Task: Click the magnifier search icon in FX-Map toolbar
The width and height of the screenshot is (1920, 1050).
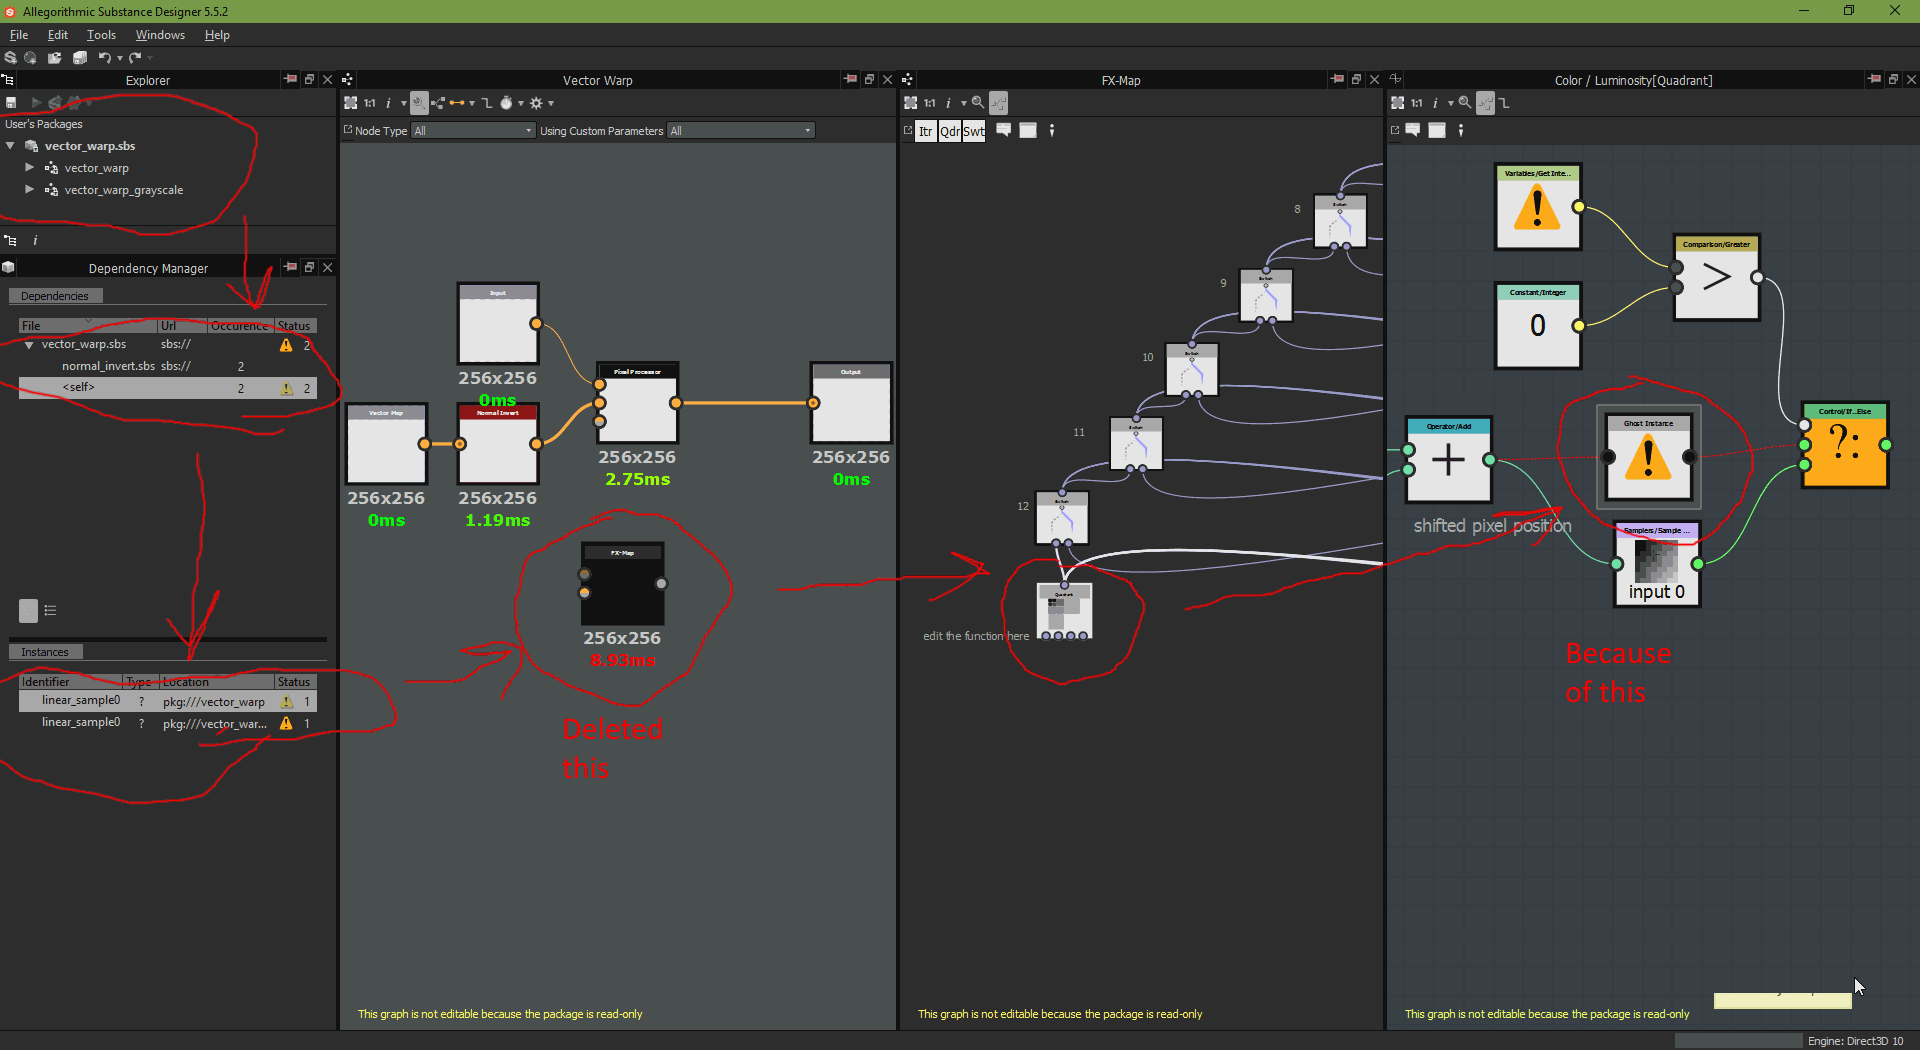Action: 978,103
